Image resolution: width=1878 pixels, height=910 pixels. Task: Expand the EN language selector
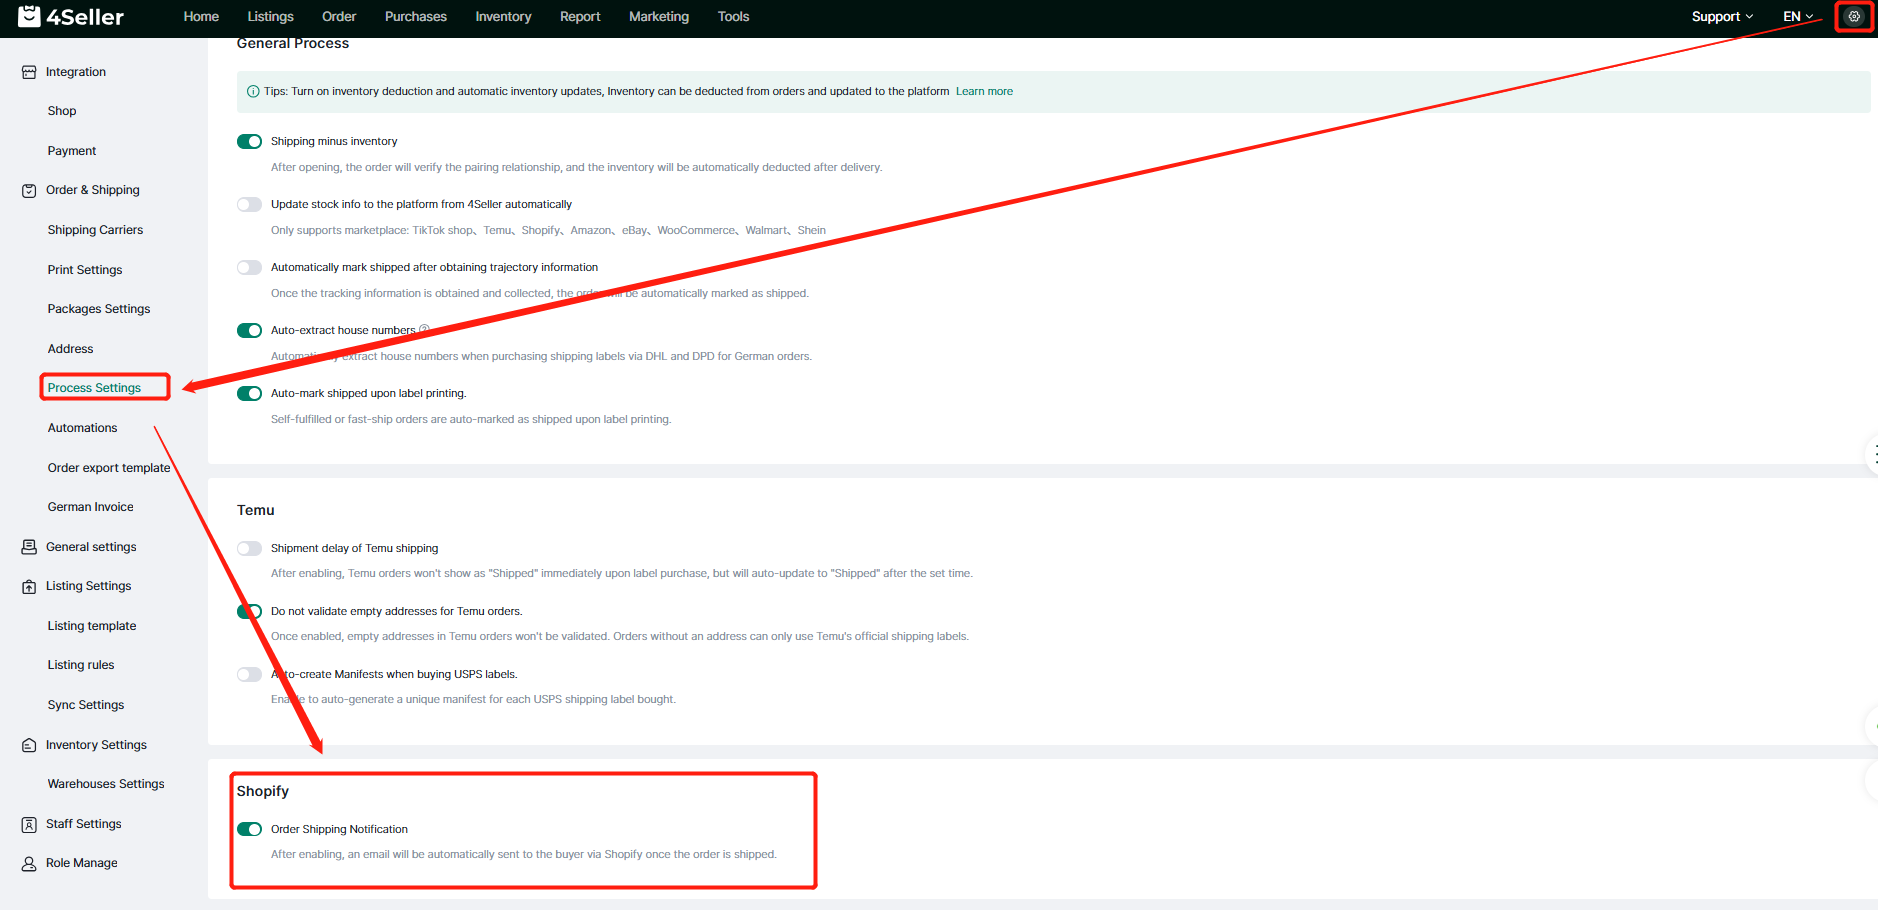(x=1797, y=17)
